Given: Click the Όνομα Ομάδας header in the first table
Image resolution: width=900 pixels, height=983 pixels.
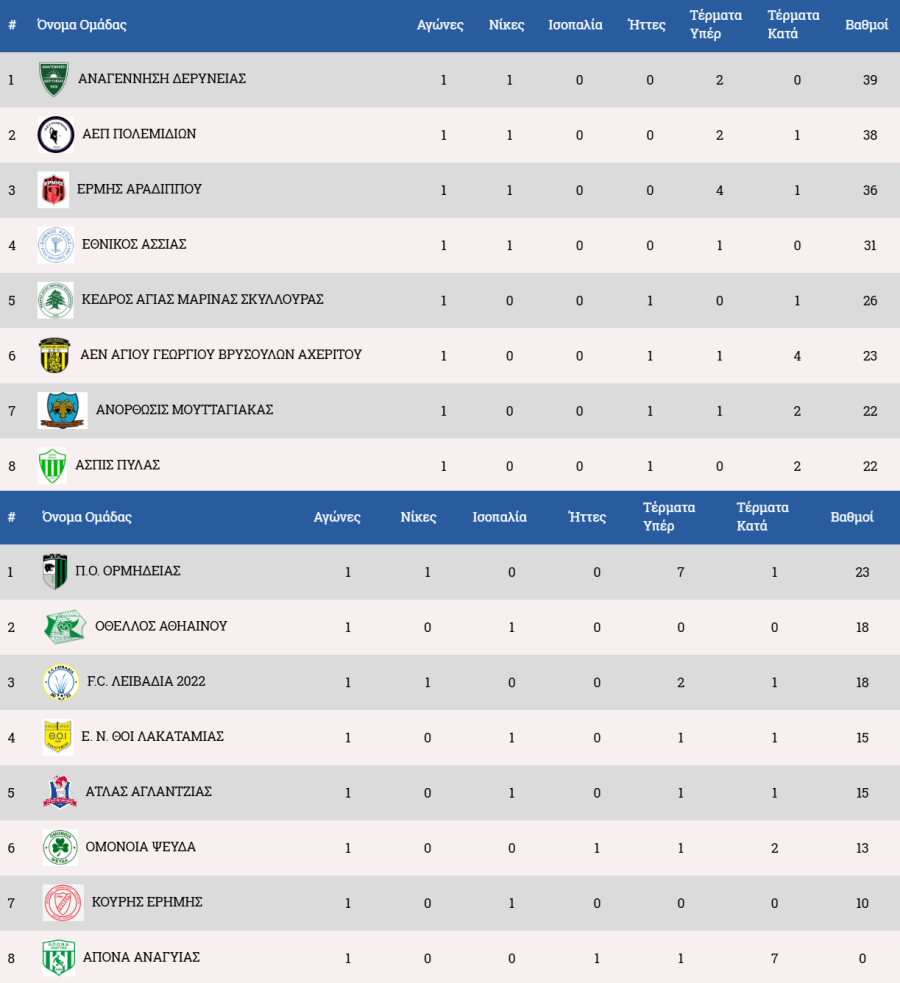Looking at the screenshot, I should (x=82, y=25).
